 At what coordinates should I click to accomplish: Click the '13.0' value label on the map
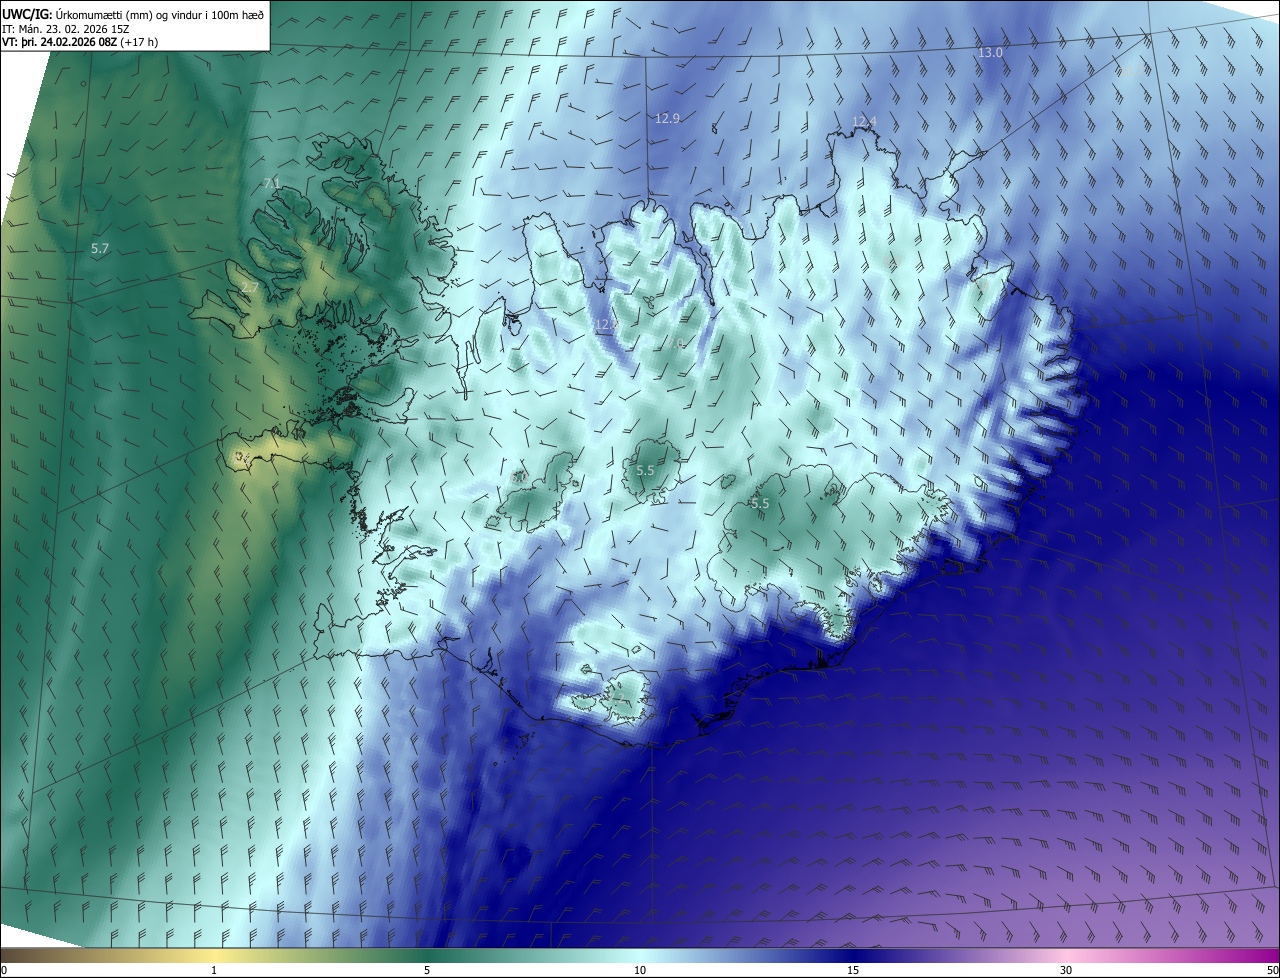990,52
